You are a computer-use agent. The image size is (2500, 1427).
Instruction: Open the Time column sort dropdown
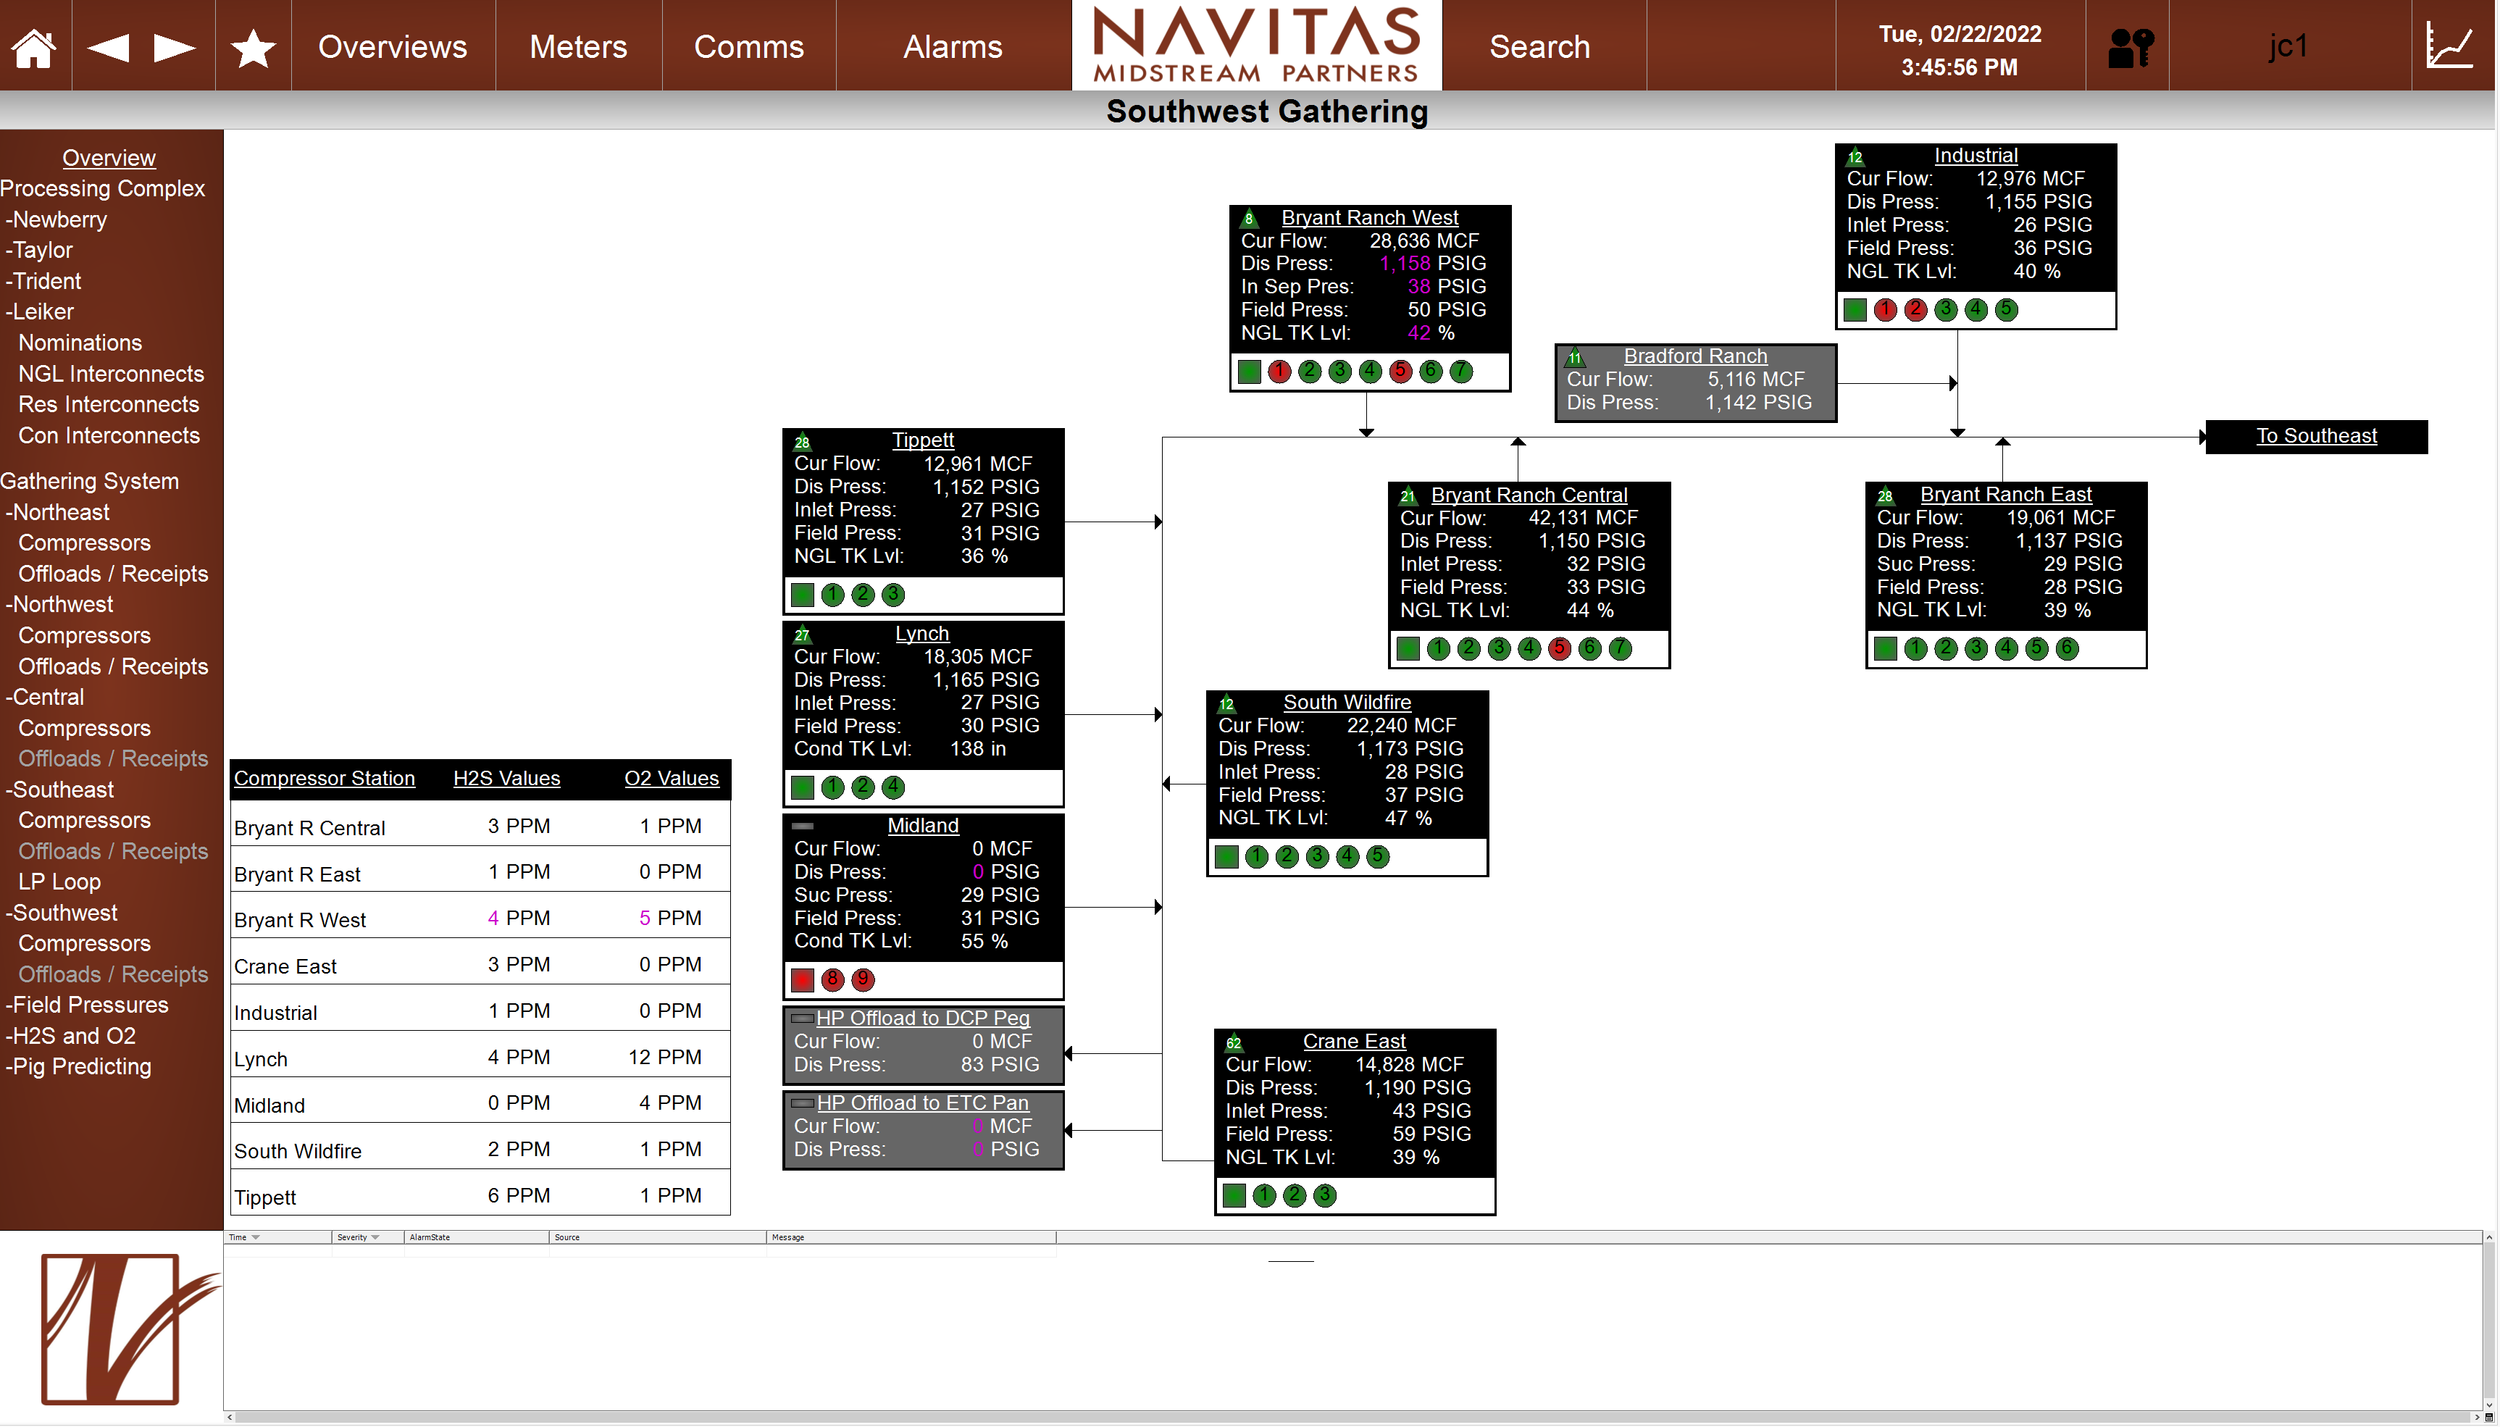(x=256, y=1238)
